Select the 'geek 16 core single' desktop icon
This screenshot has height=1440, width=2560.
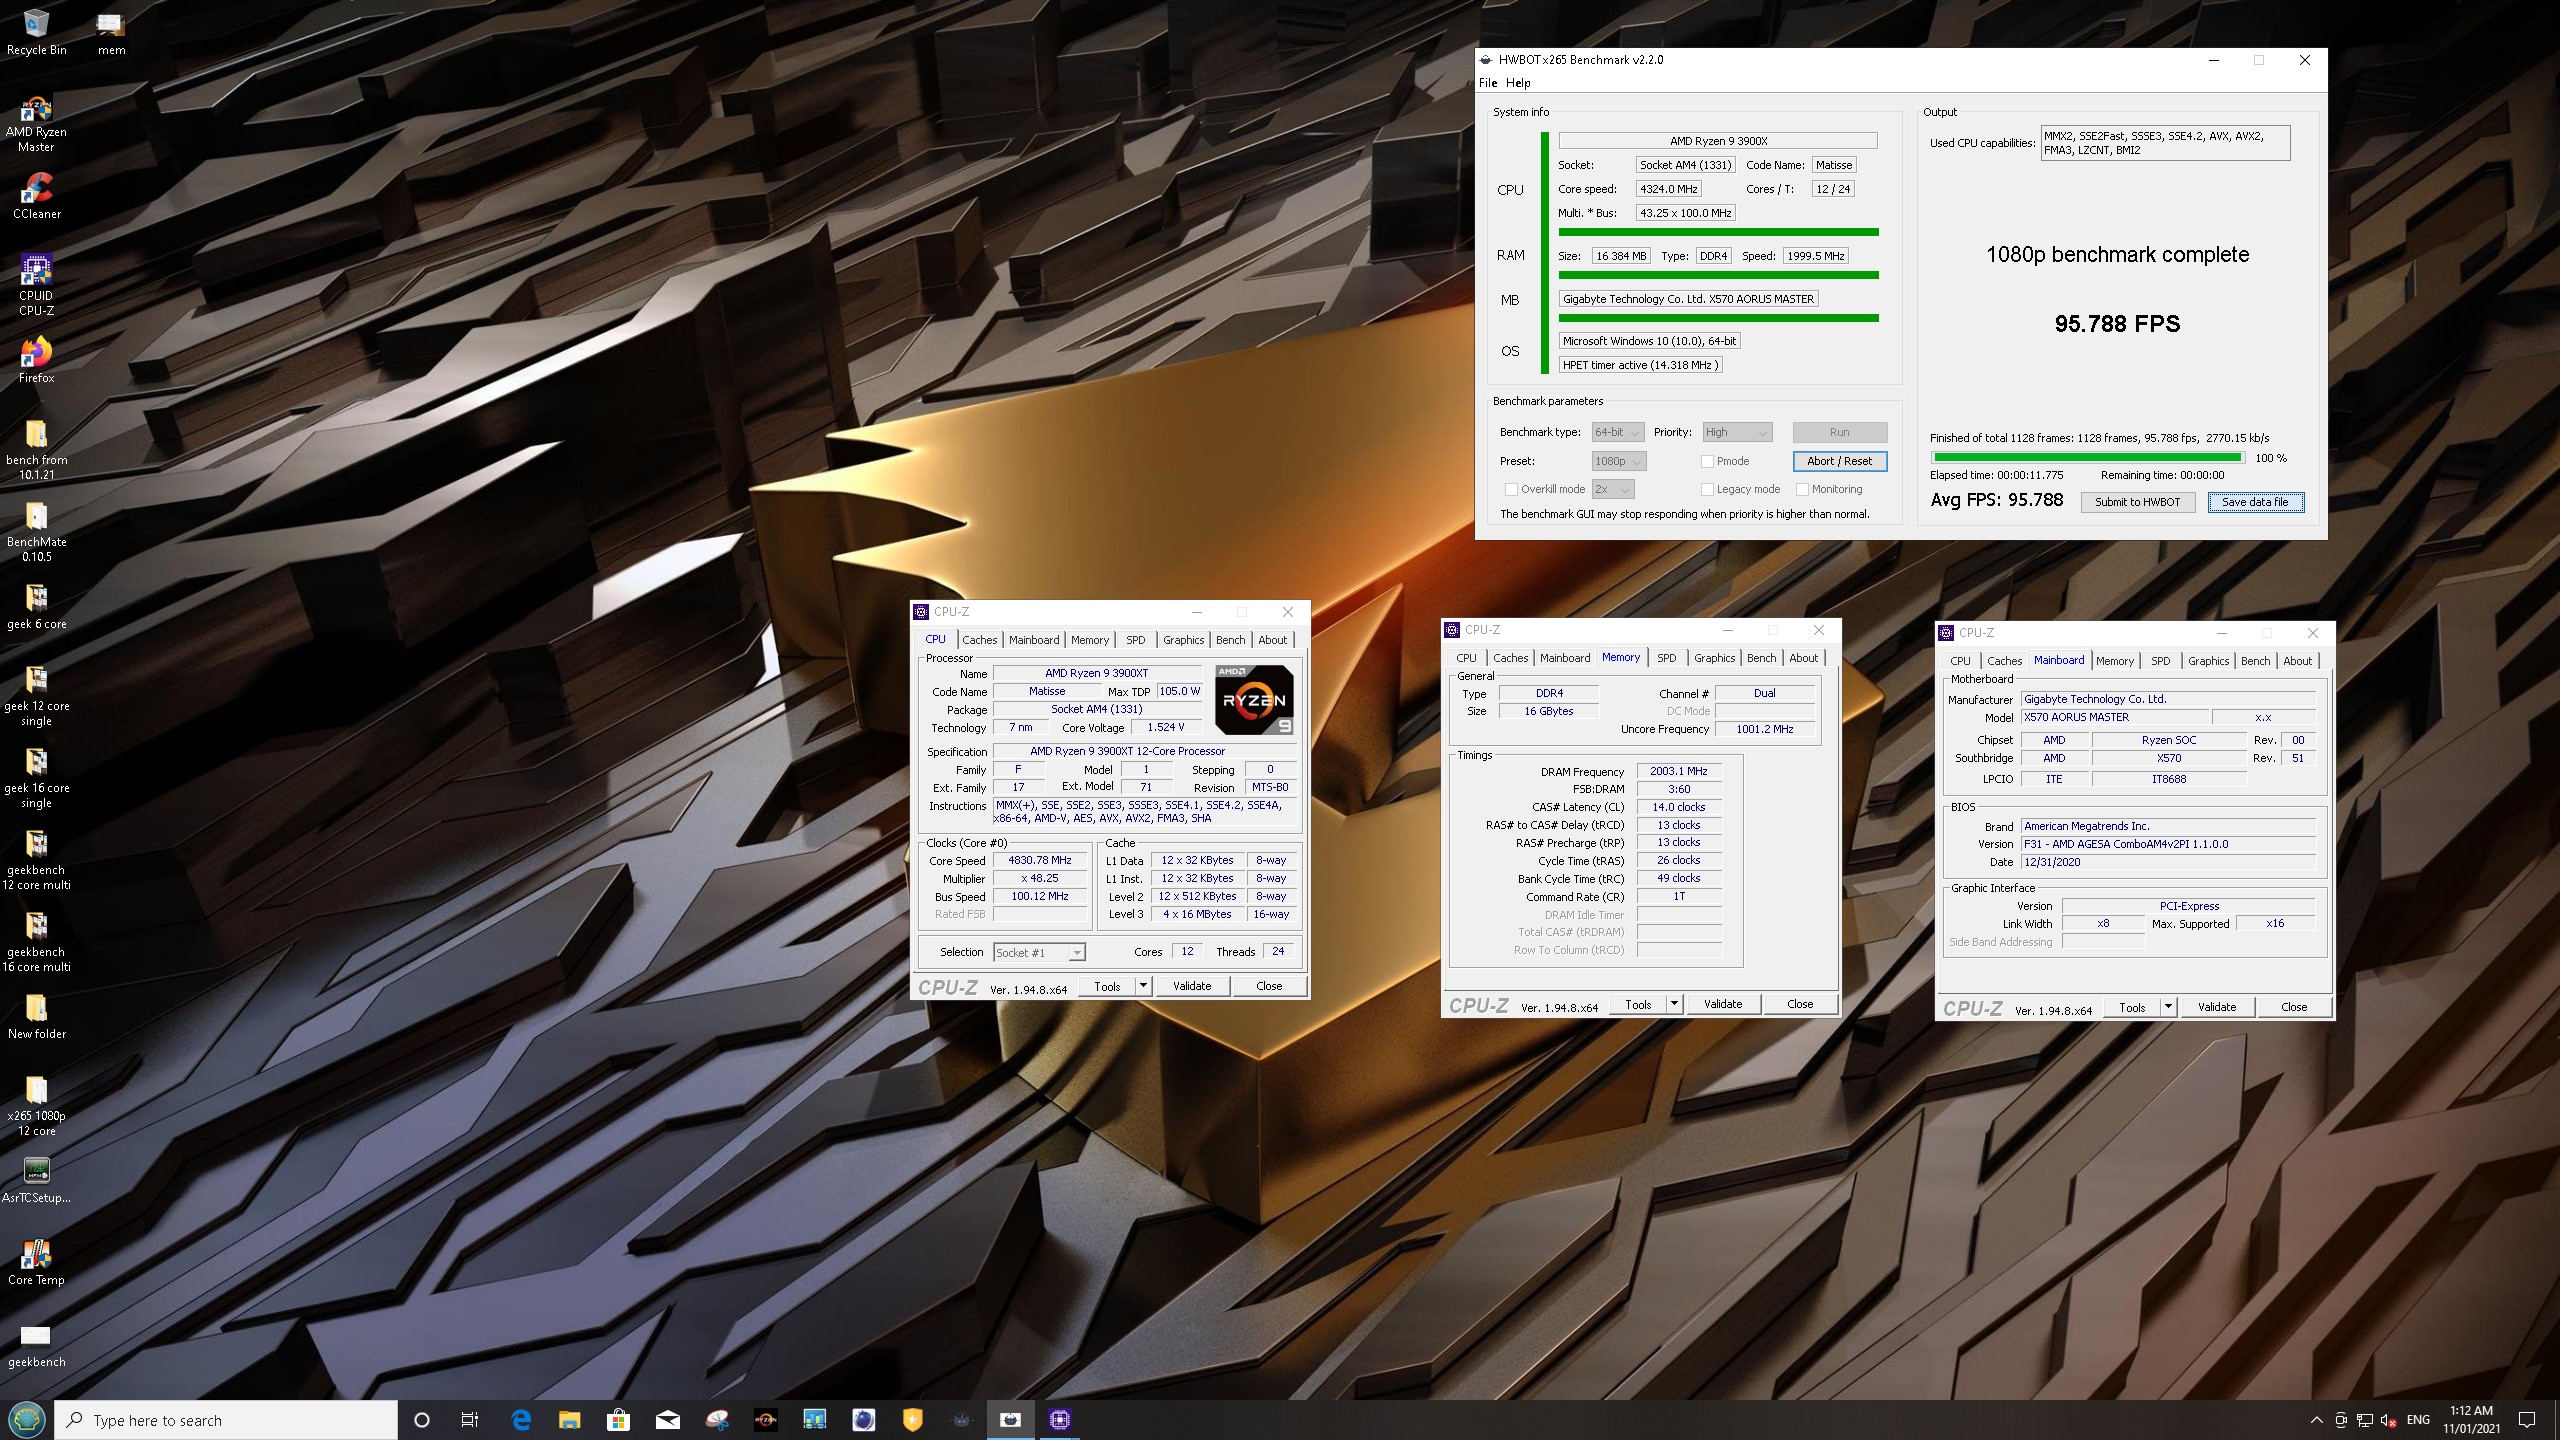36,778
